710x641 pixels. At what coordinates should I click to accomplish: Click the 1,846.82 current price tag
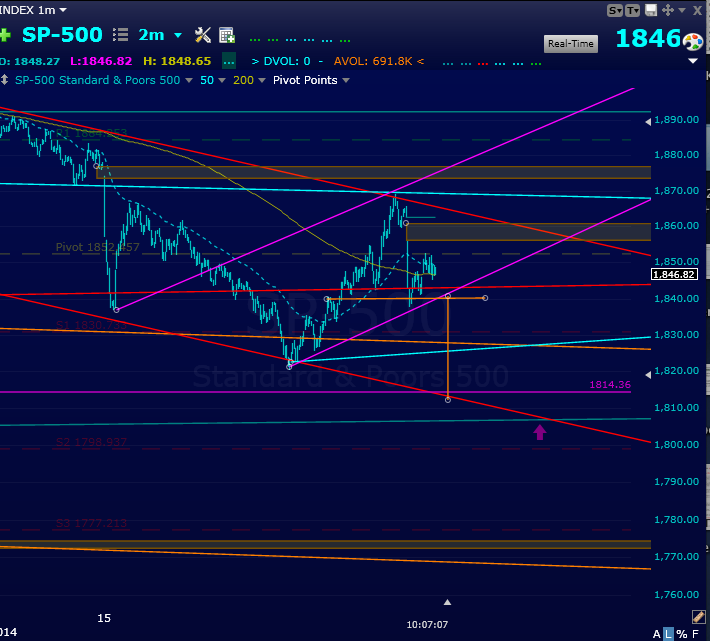pos(674,274)
